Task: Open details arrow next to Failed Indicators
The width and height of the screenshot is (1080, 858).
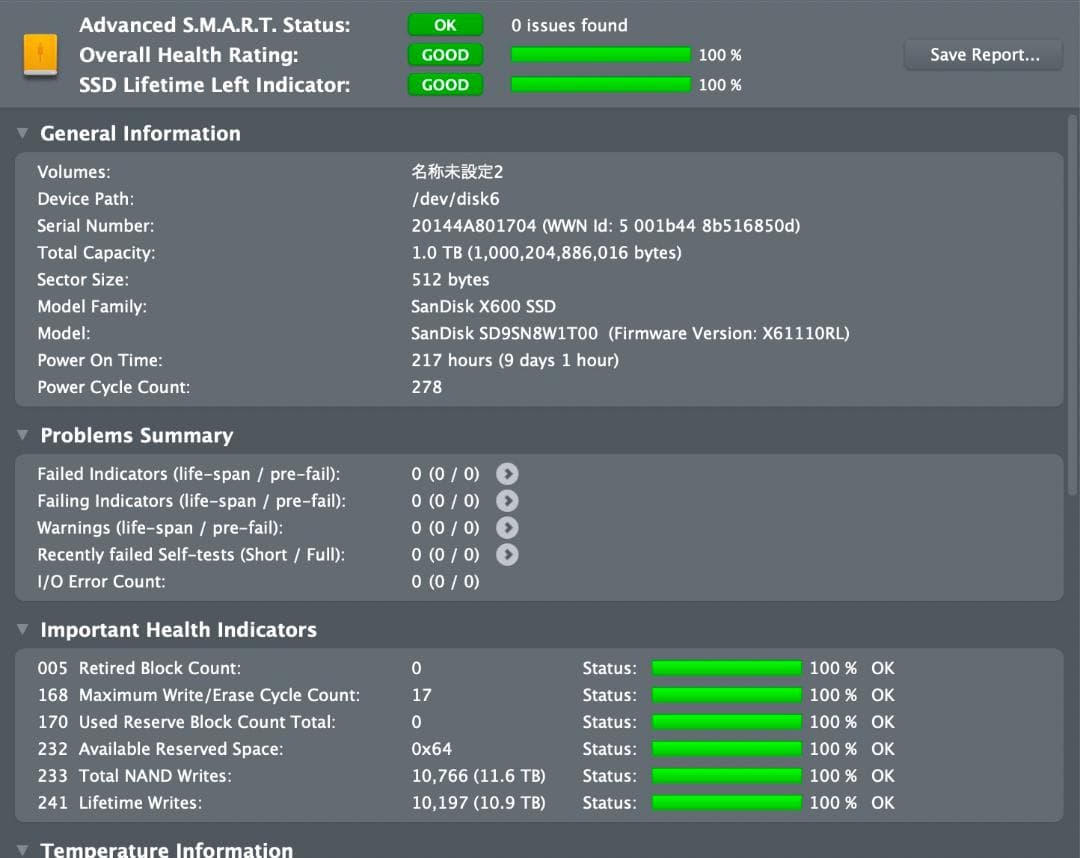Action: (x=507, y=473)
